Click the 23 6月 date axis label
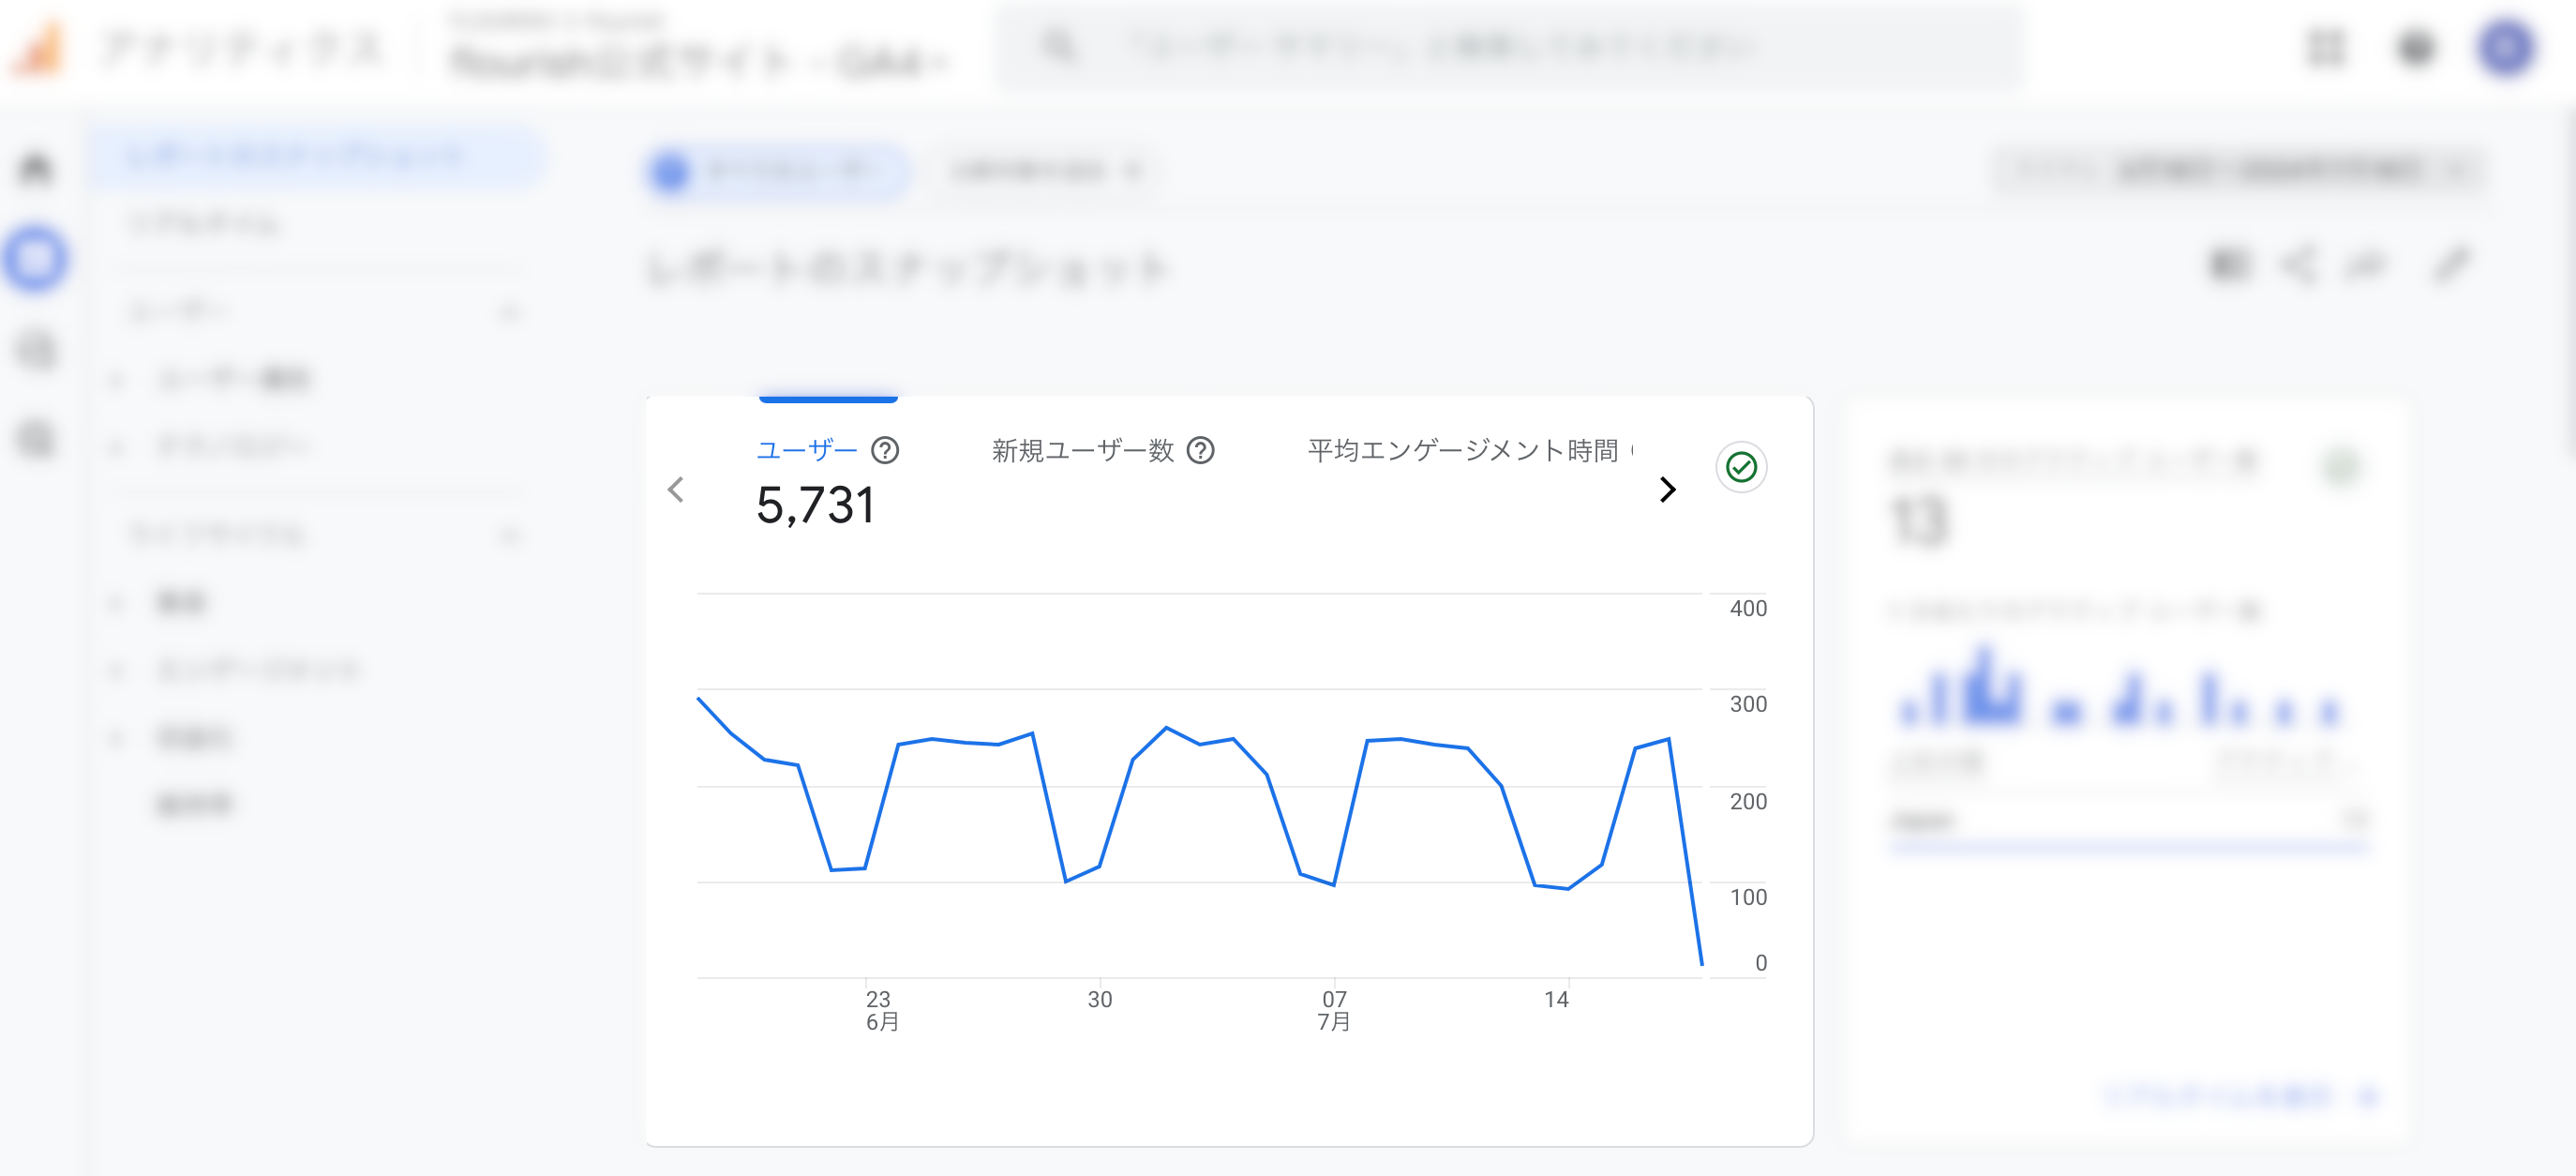Screen dimensions: 2576x1176 click(x=881, y=1010)
